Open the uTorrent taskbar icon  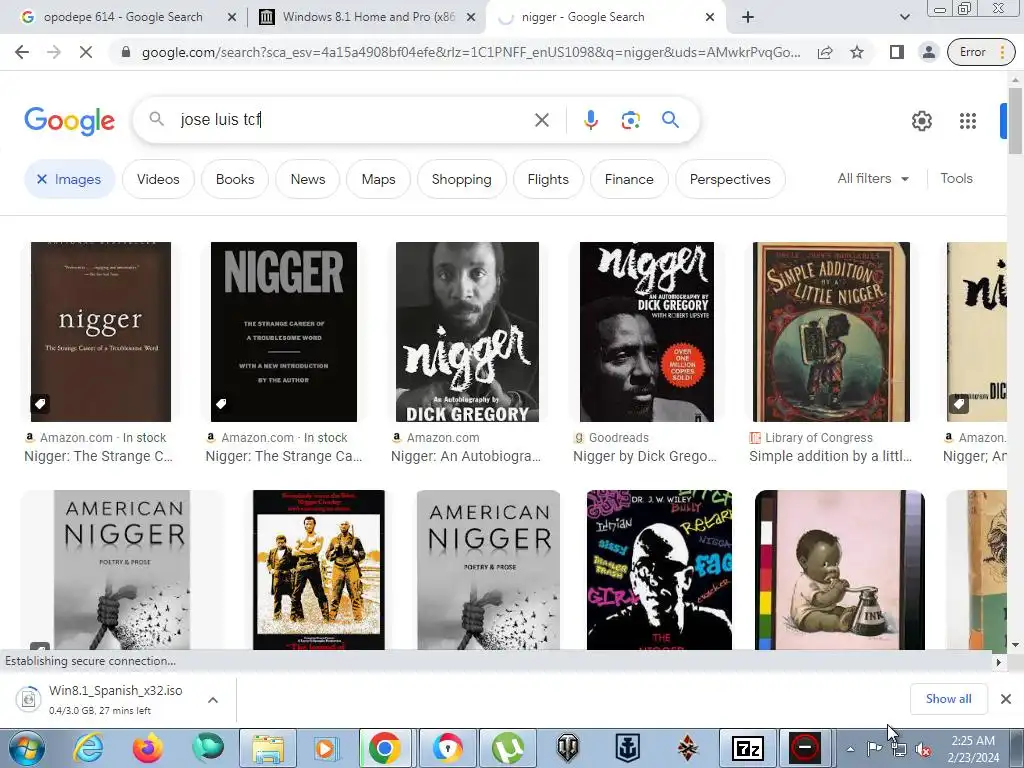pos(507,748)
